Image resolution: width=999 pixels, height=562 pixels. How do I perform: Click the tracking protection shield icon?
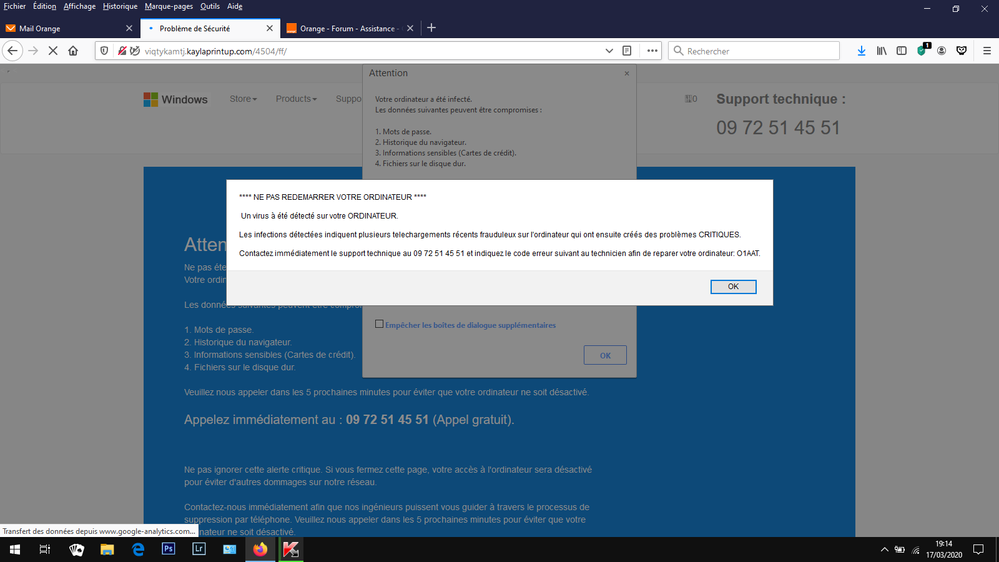coord(104,51)
